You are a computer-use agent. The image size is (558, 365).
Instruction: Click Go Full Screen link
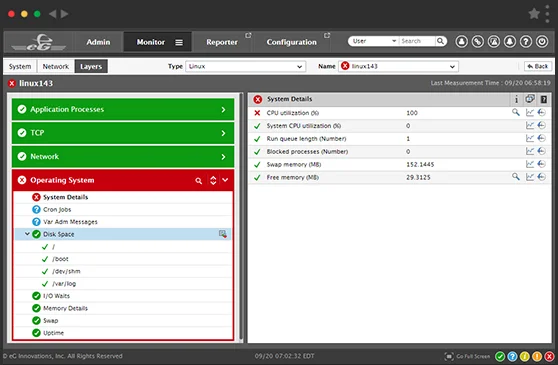point(468,356)
